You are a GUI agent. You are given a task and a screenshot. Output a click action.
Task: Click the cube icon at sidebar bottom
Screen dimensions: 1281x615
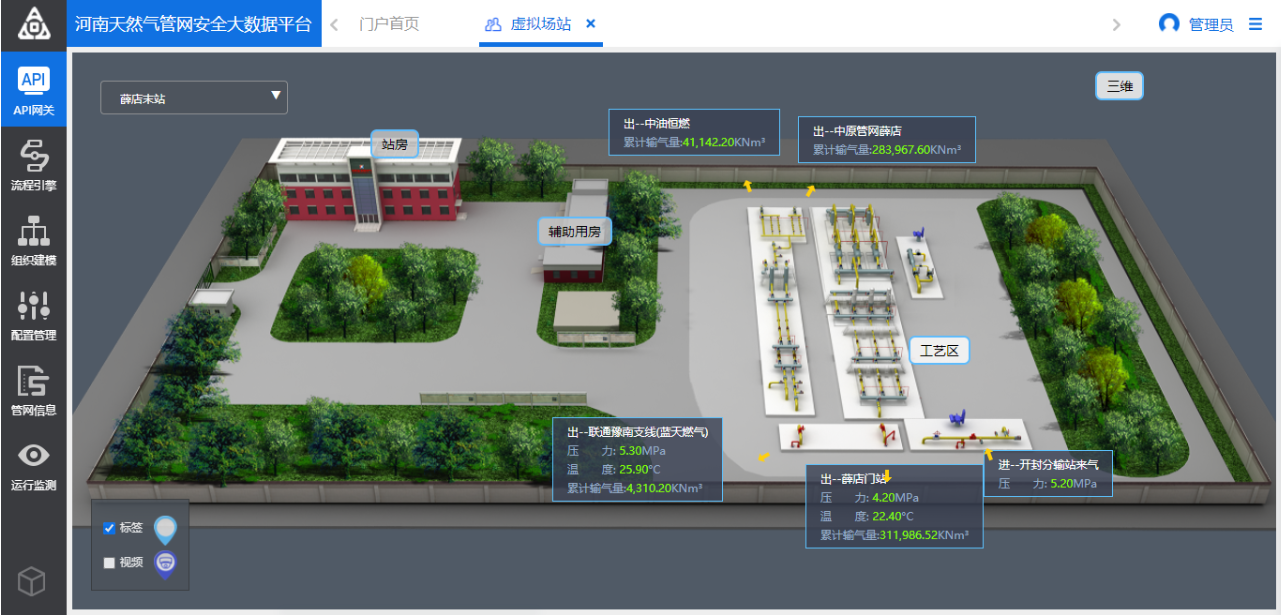tap(33, 581)
